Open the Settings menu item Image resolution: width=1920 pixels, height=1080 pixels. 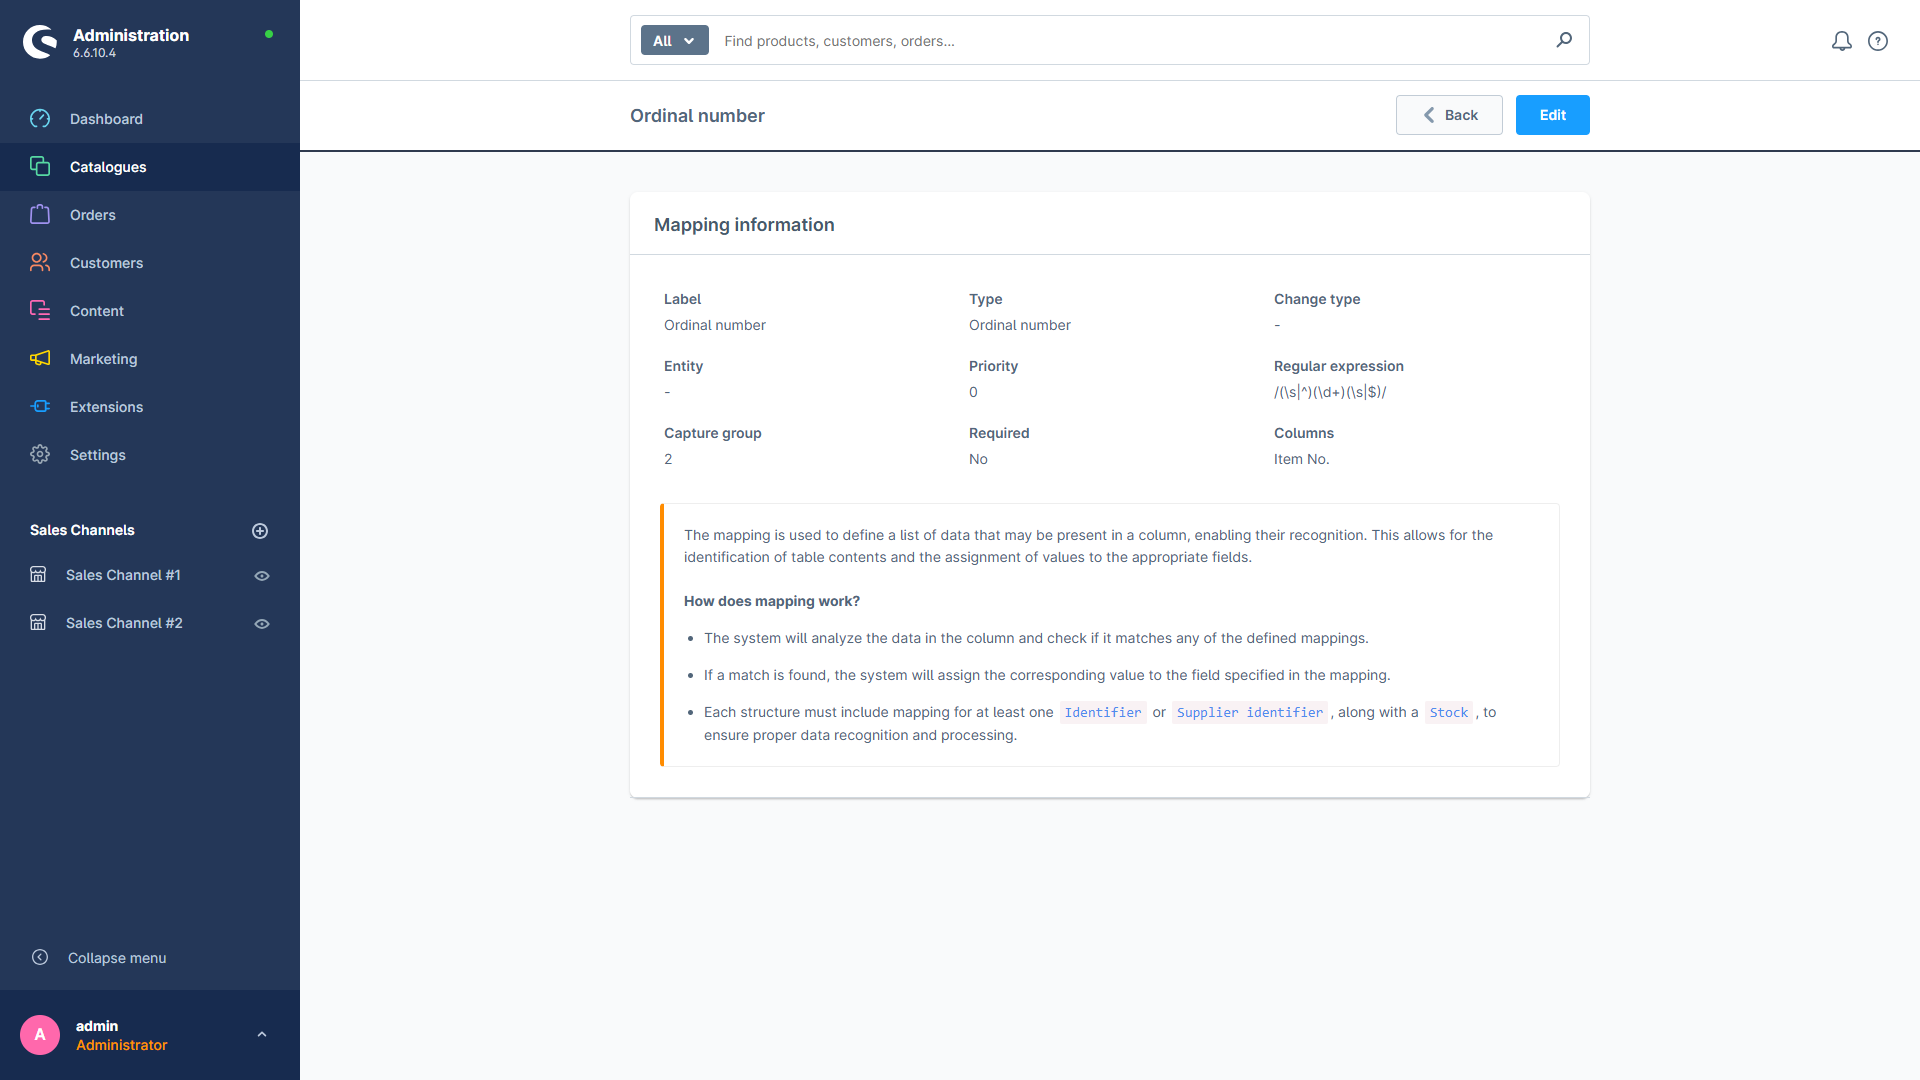(150, 455)
